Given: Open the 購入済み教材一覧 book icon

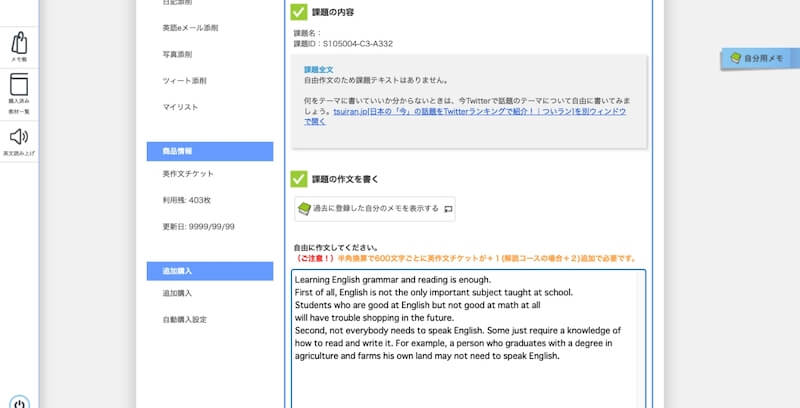Looking at the screenshot, I should coord(19,85).
